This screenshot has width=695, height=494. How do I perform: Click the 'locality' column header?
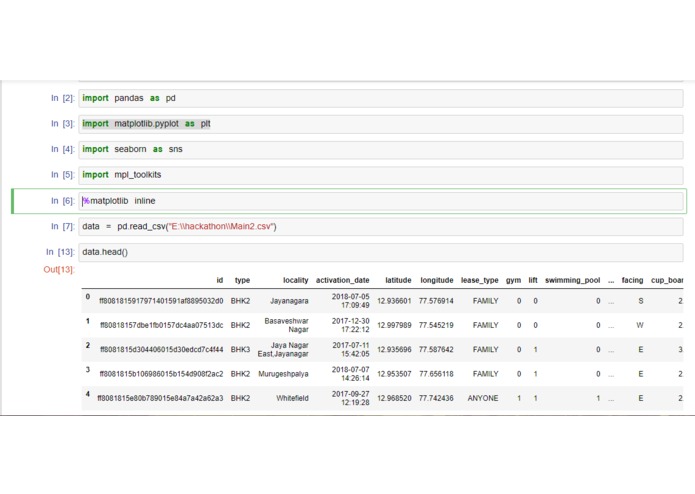(x=296, y=280)
